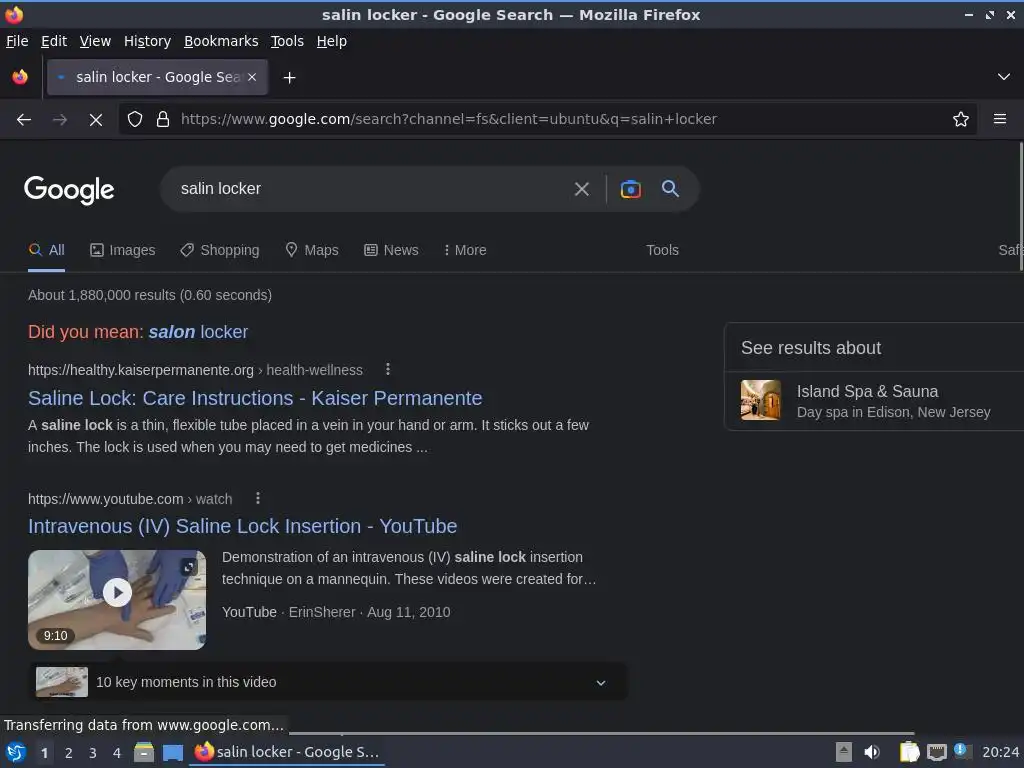Expand the list all tabs chevron
This screenshot has width=1024, height=768.
click(x=1004, y=77)
